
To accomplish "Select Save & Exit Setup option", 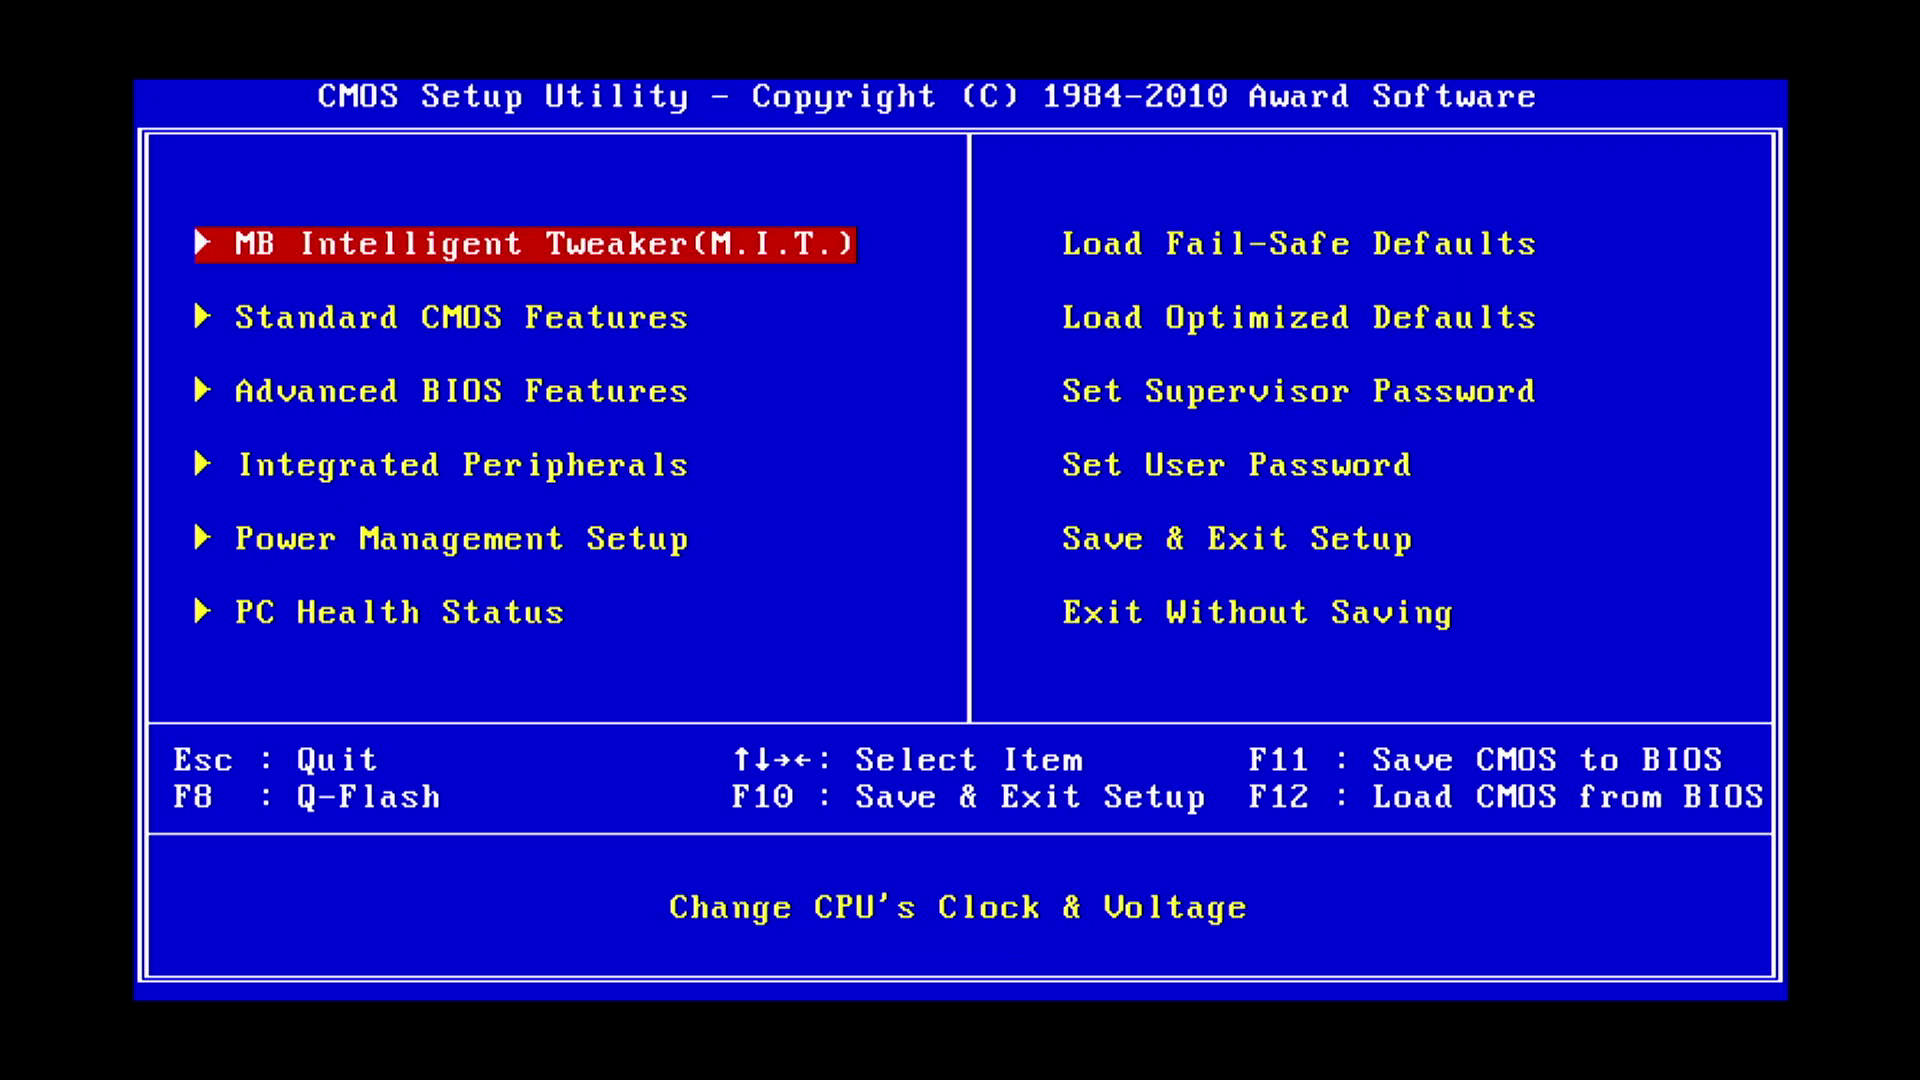I will (x=1237, y=539).
